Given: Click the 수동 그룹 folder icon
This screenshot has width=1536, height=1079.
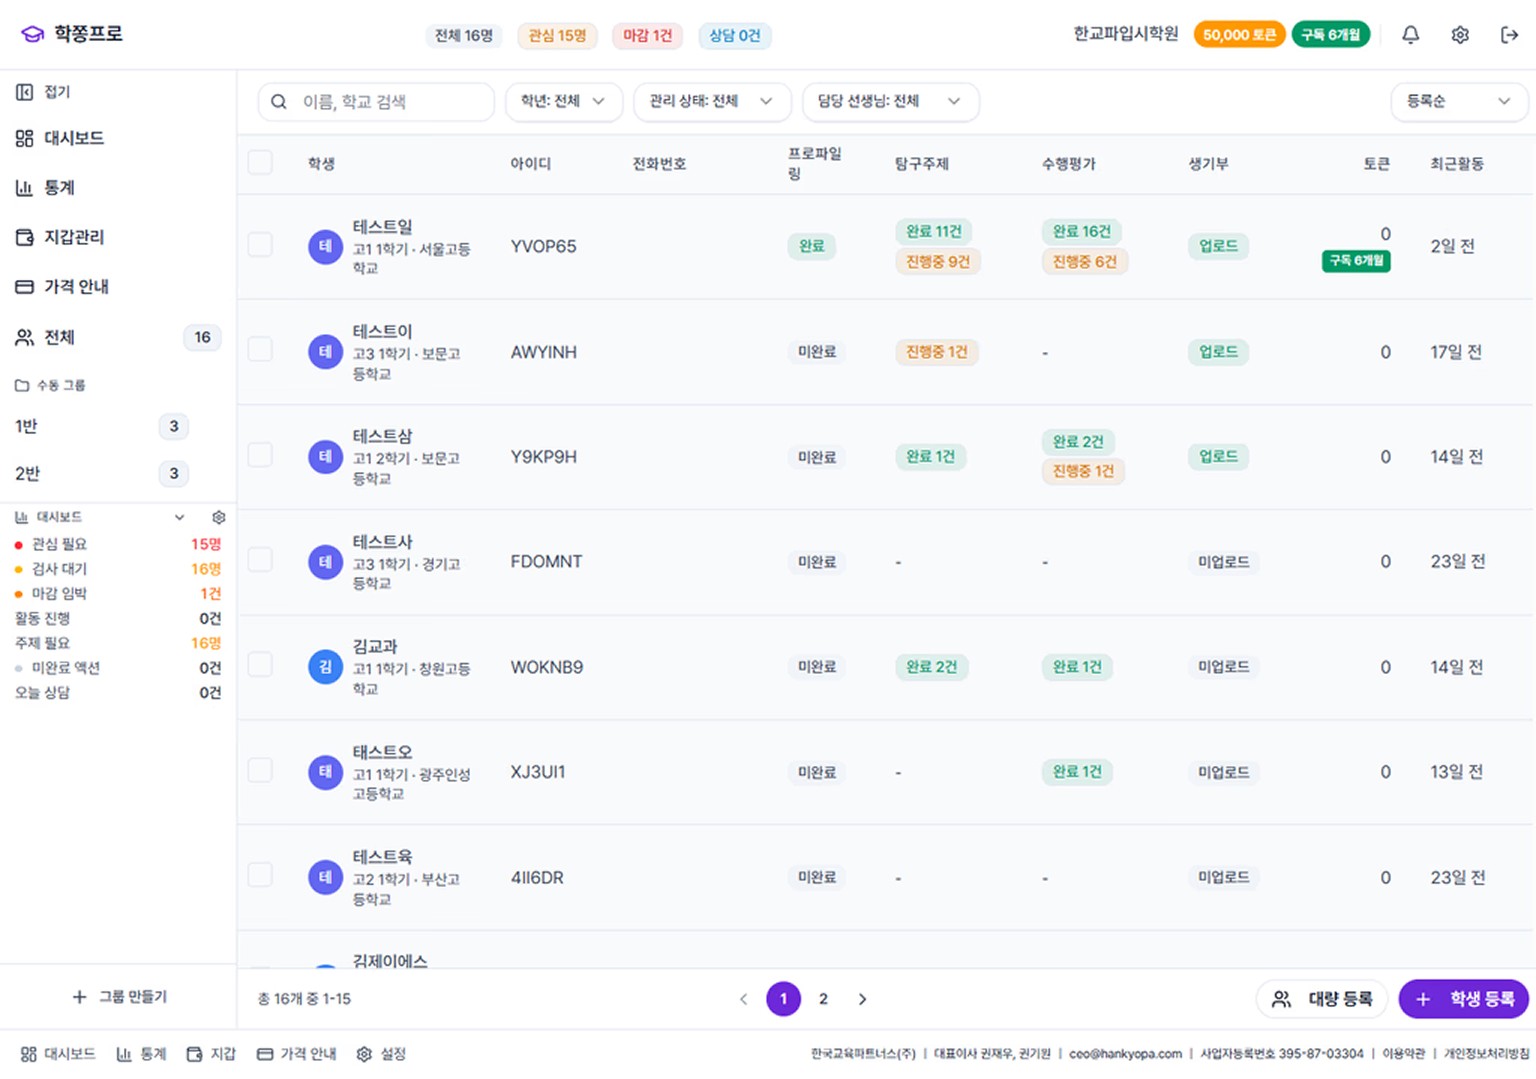Looking at the screenshot, I should pyautogui.click(x=21, y=385).
